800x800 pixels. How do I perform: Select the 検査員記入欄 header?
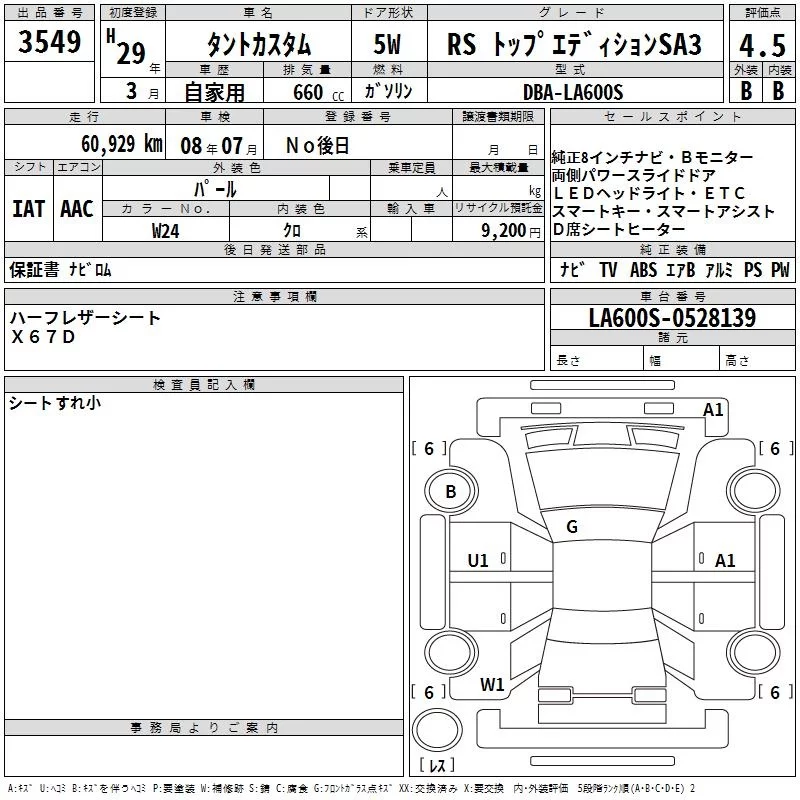coord(204,385)
